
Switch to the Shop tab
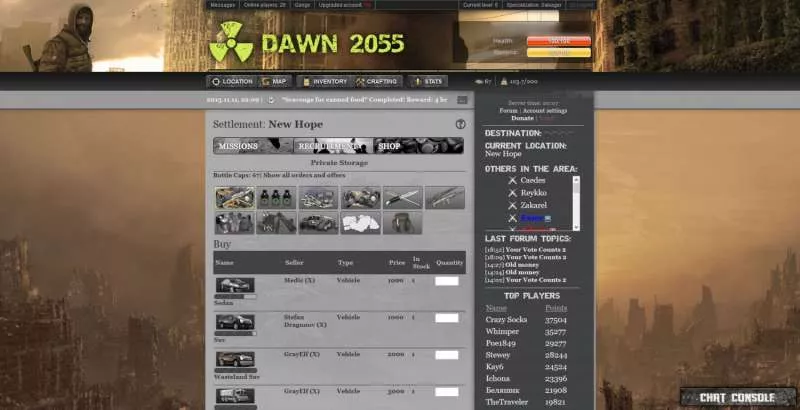(x=418, y=146)
